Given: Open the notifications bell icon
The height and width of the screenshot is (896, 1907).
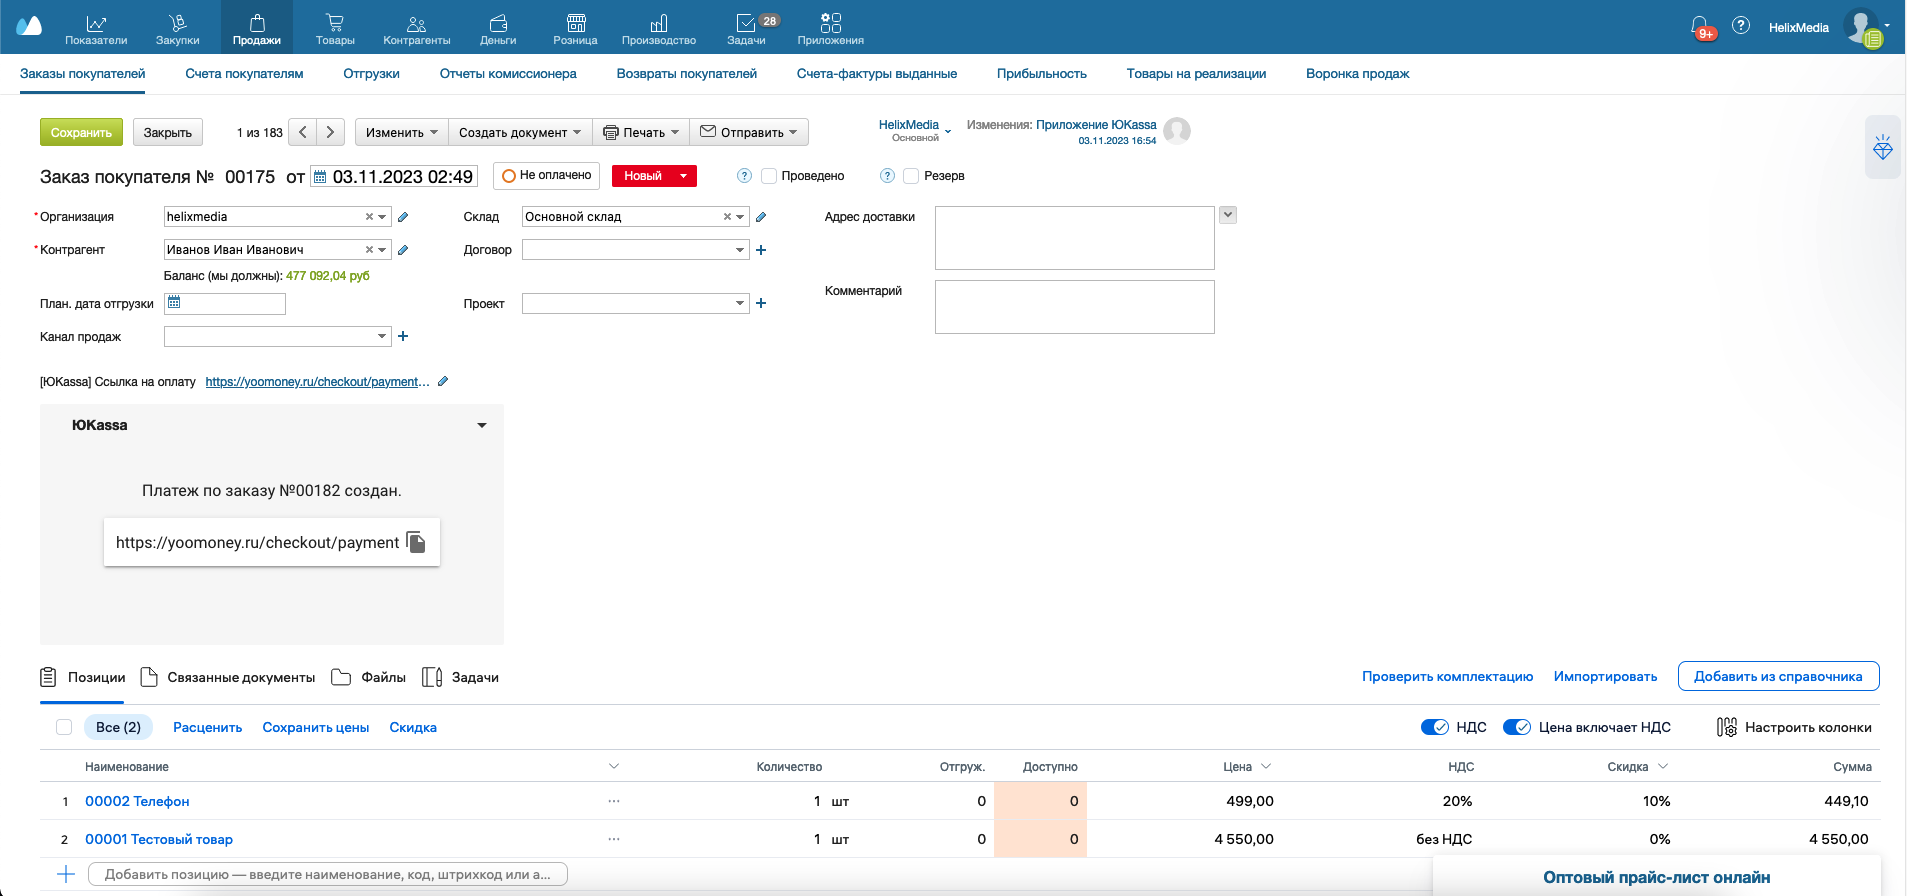Looking at the screenshot, I should point(1700,26).
